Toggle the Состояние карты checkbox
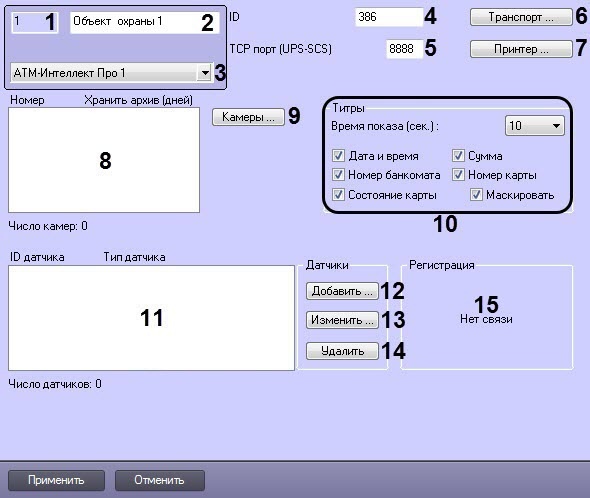 (x=338, y=195)
